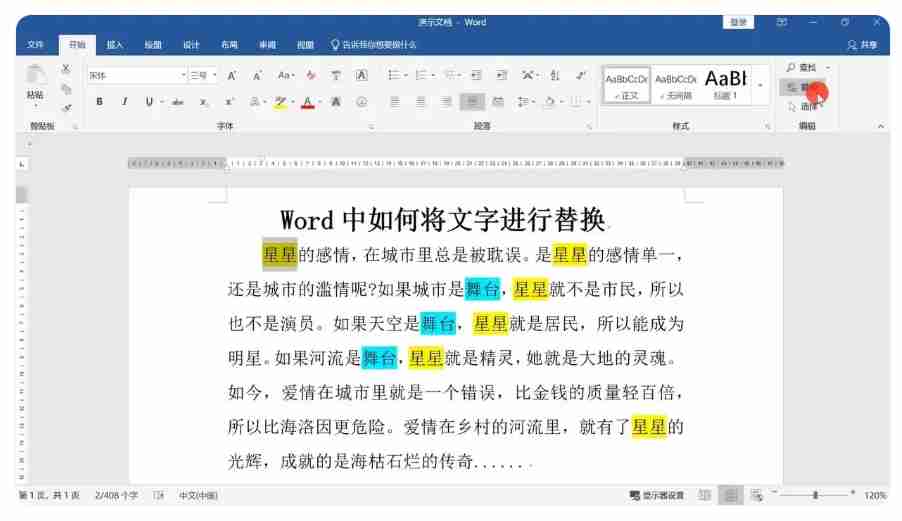Image resolution: width=902 pixels, height=521 pixels.
Task: Clear all formatting with the eraser icon
Action: click(x=311, y=75)
